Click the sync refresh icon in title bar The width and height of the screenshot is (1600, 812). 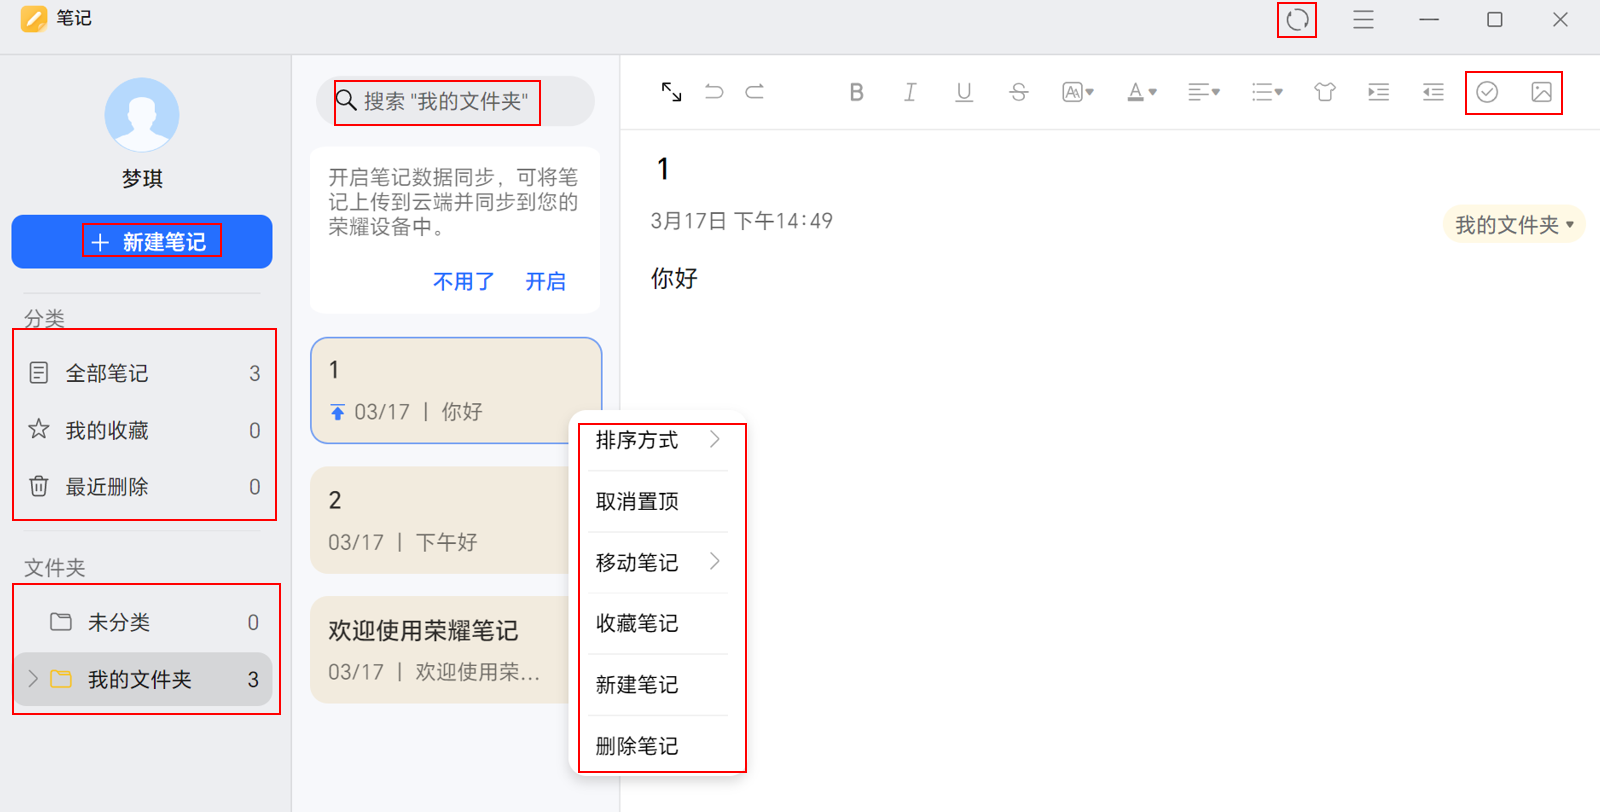pyautogui.click(x=1297, y=20)
